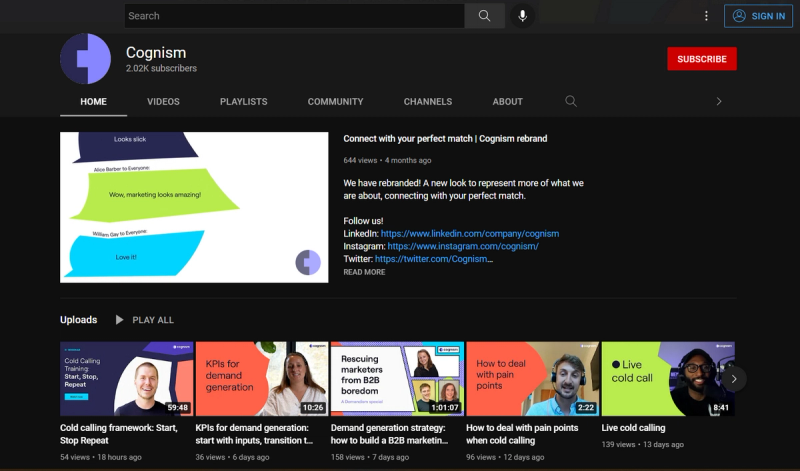Open Cold Calling Training video thumbnail

tap(127, 379)
